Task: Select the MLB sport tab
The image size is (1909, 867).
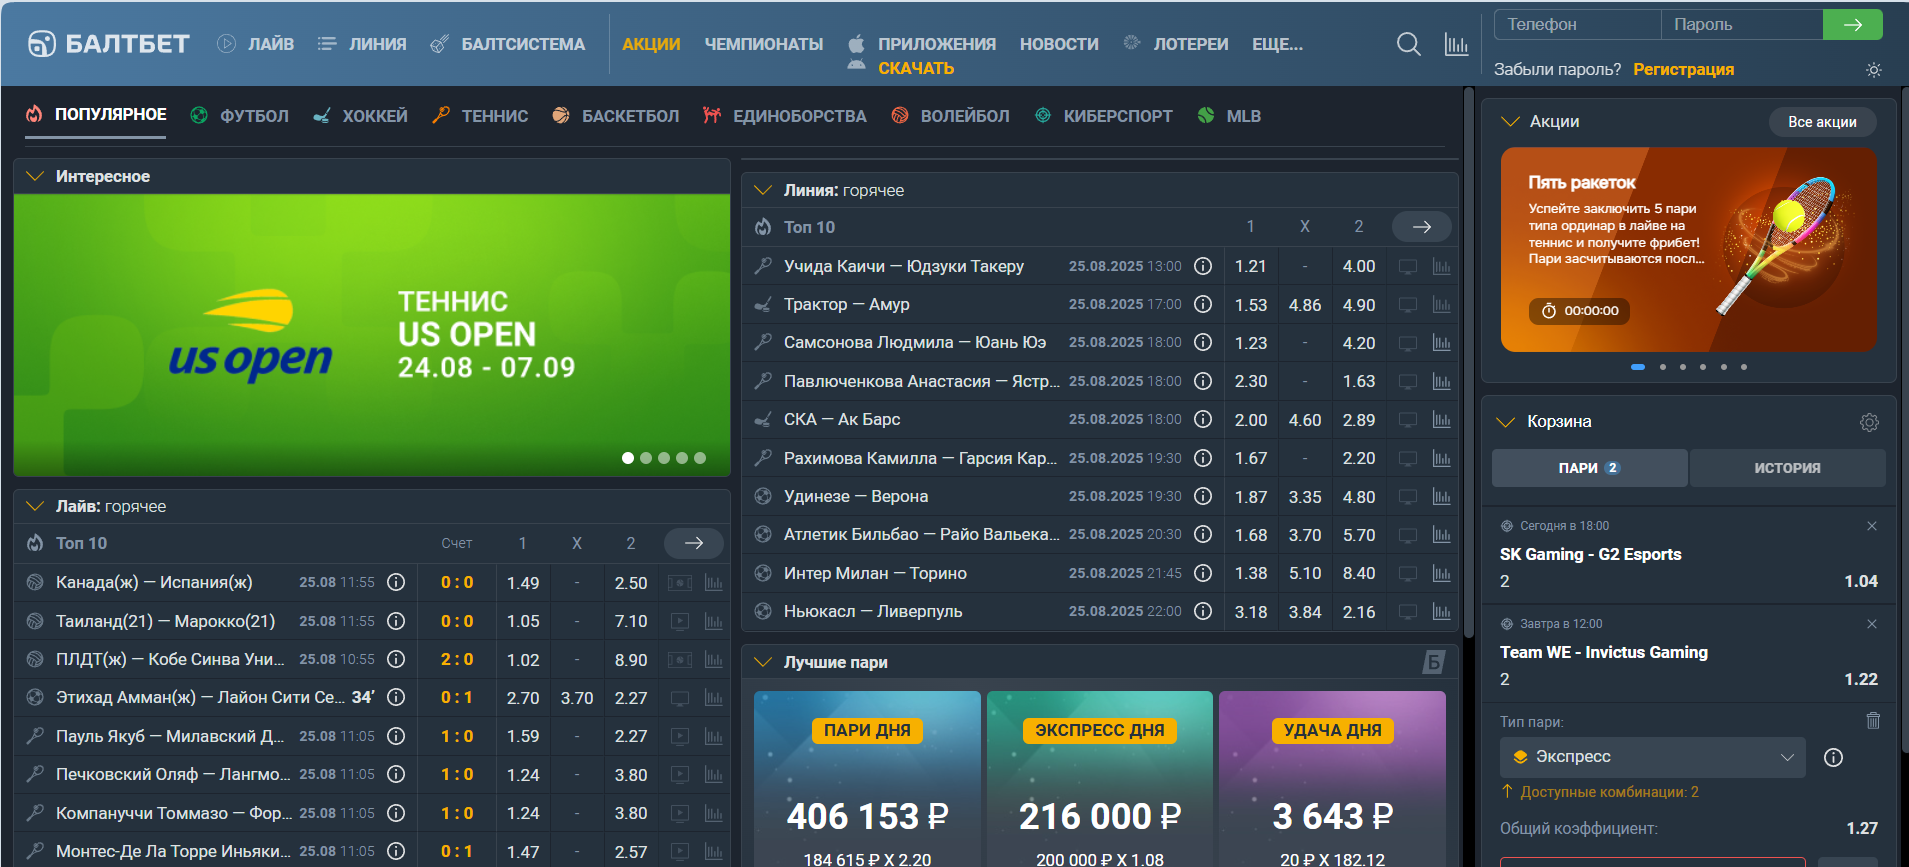Action: point(1229,116)
